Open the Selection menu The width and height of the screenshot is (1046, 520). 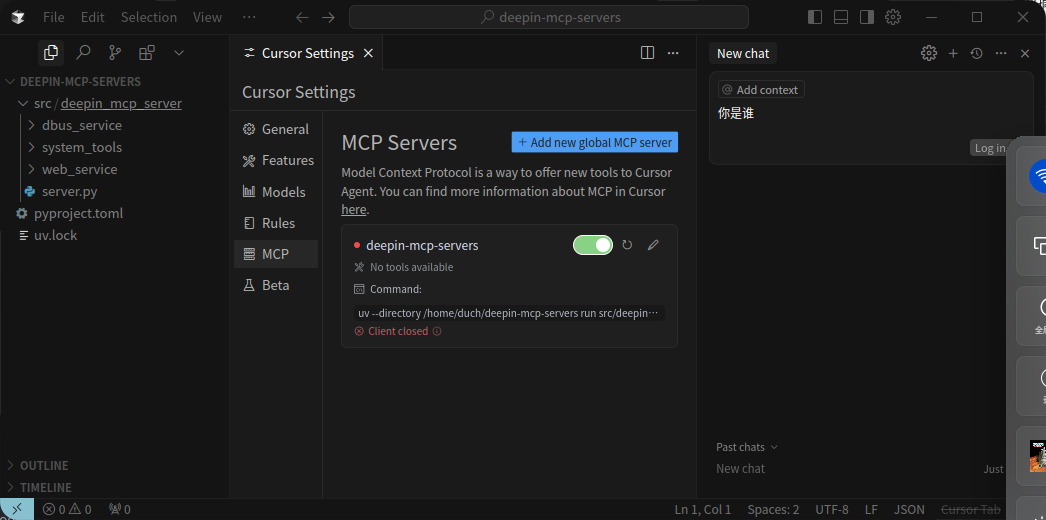coord(149,17)
